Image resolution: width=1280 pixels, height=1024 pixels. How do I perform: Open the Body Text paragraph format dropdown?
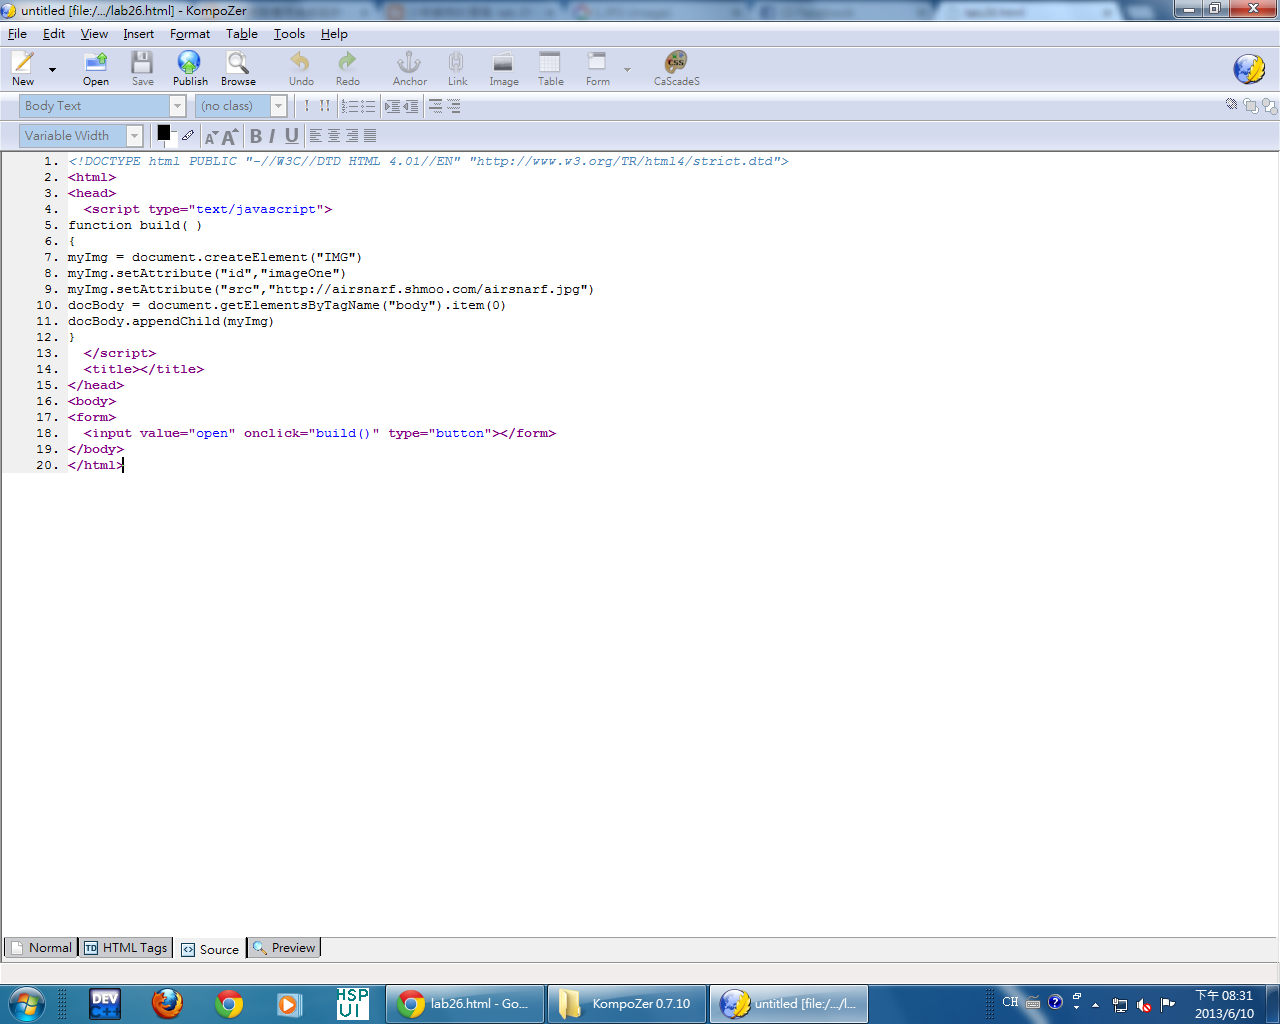tap(103, 106)
